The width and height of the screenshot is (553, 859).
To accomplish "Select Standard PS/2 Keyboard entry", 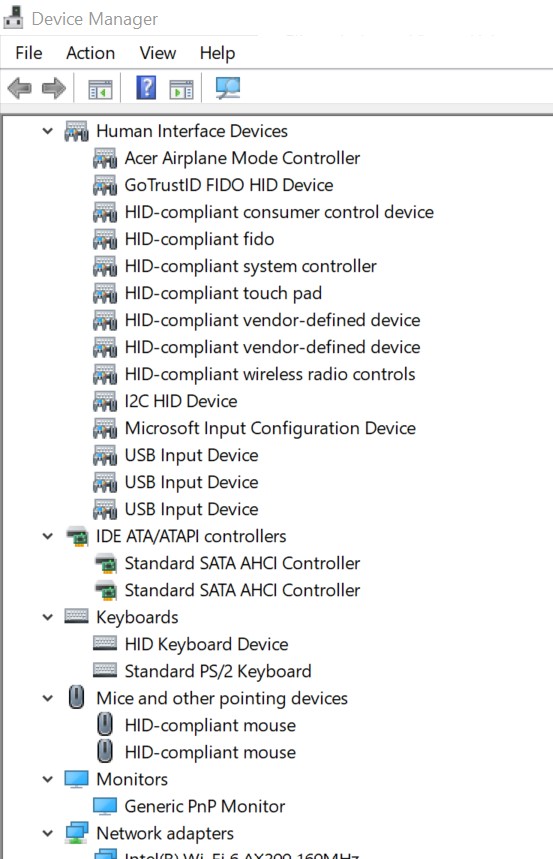I will click(x=218, y=671).
